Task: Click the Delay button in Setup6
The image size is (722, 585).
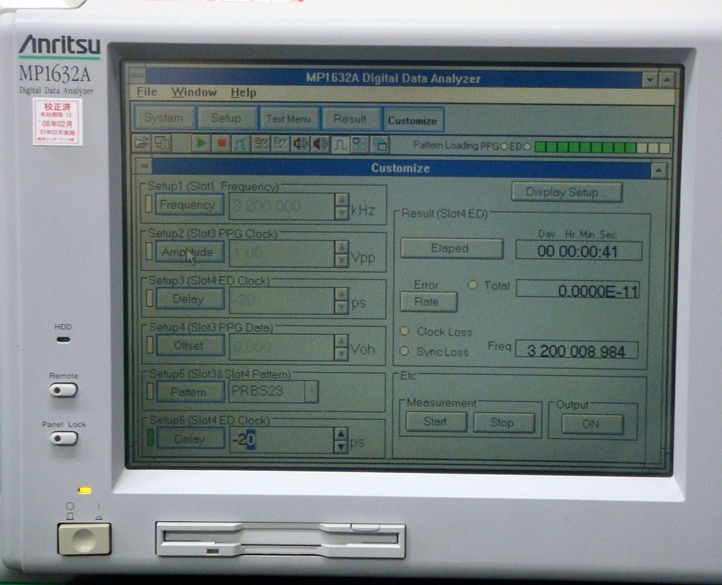Action: pyautogui.click(x=190, y=439)
